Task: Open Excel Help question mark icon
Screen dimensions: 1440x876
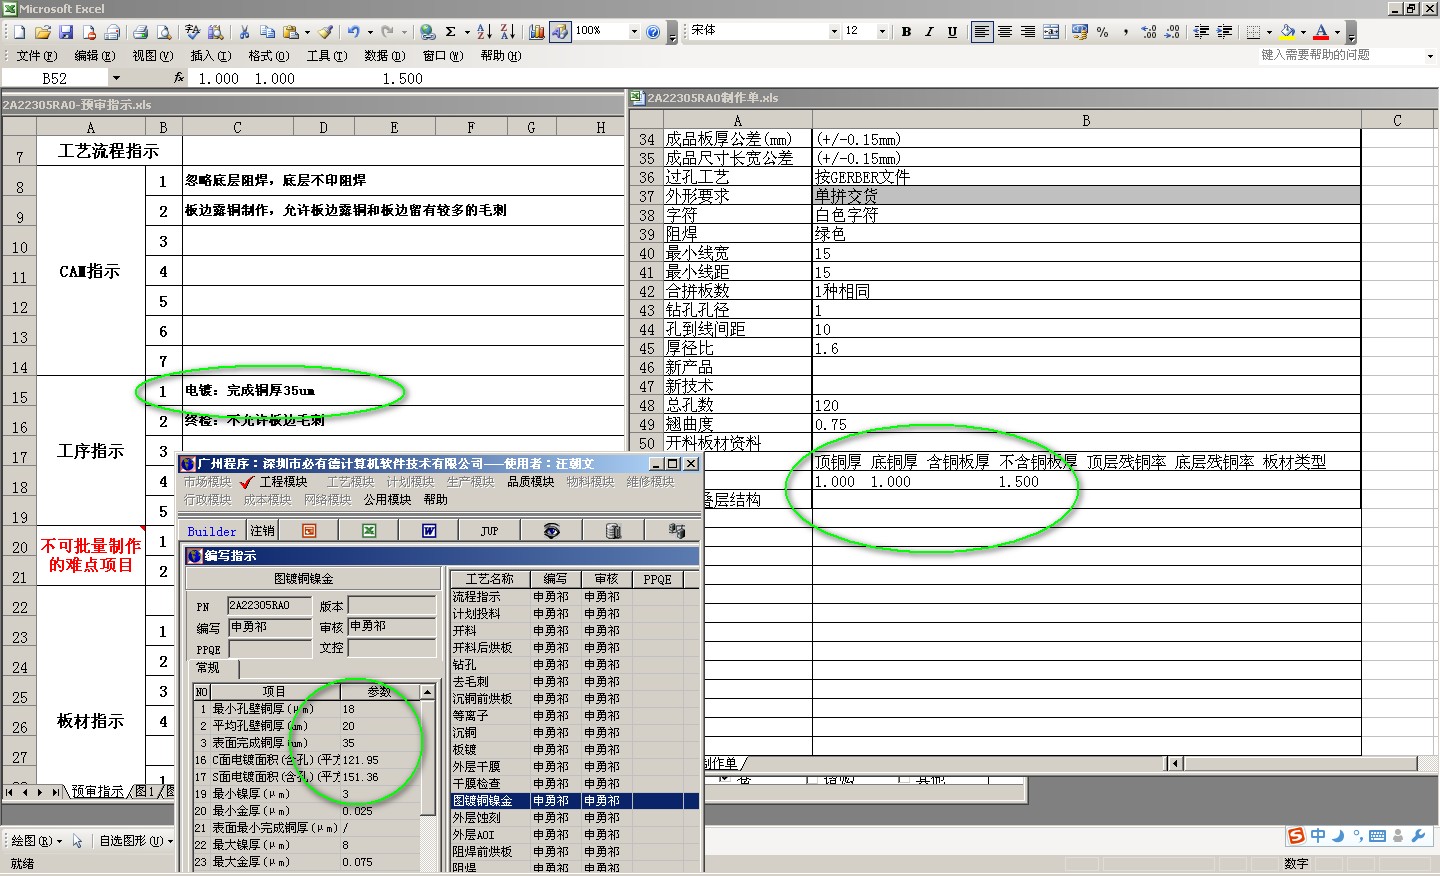Action: tap(653, 32)
